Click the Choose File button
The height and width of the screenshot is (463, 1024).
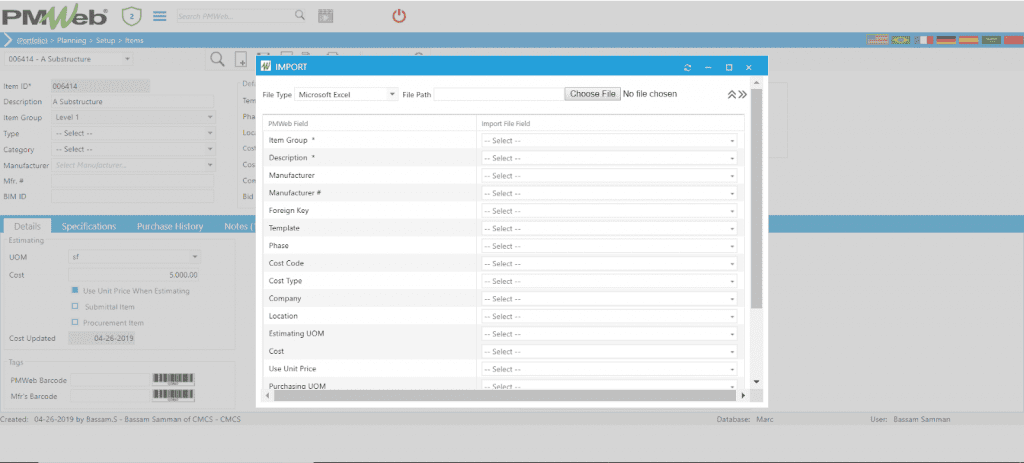pos(592,94)
